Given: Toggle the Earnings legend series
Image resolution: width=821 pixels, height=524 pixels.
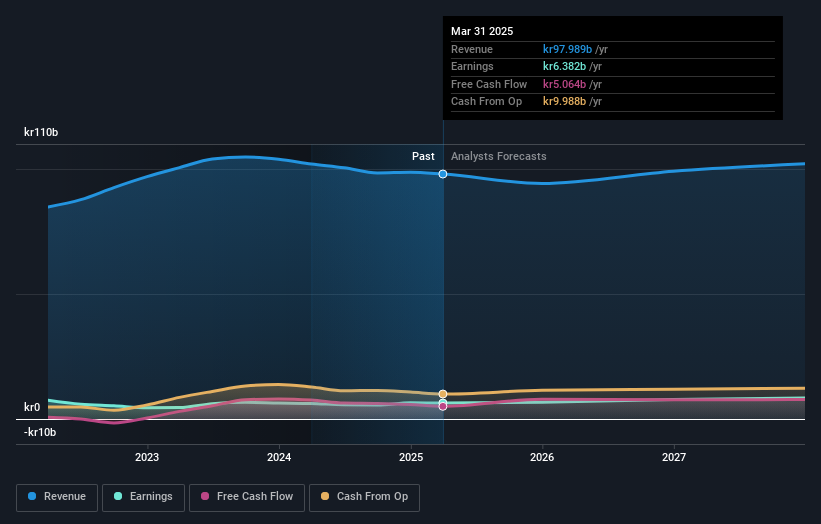Looking at the screenshot, I should point(143,497).
